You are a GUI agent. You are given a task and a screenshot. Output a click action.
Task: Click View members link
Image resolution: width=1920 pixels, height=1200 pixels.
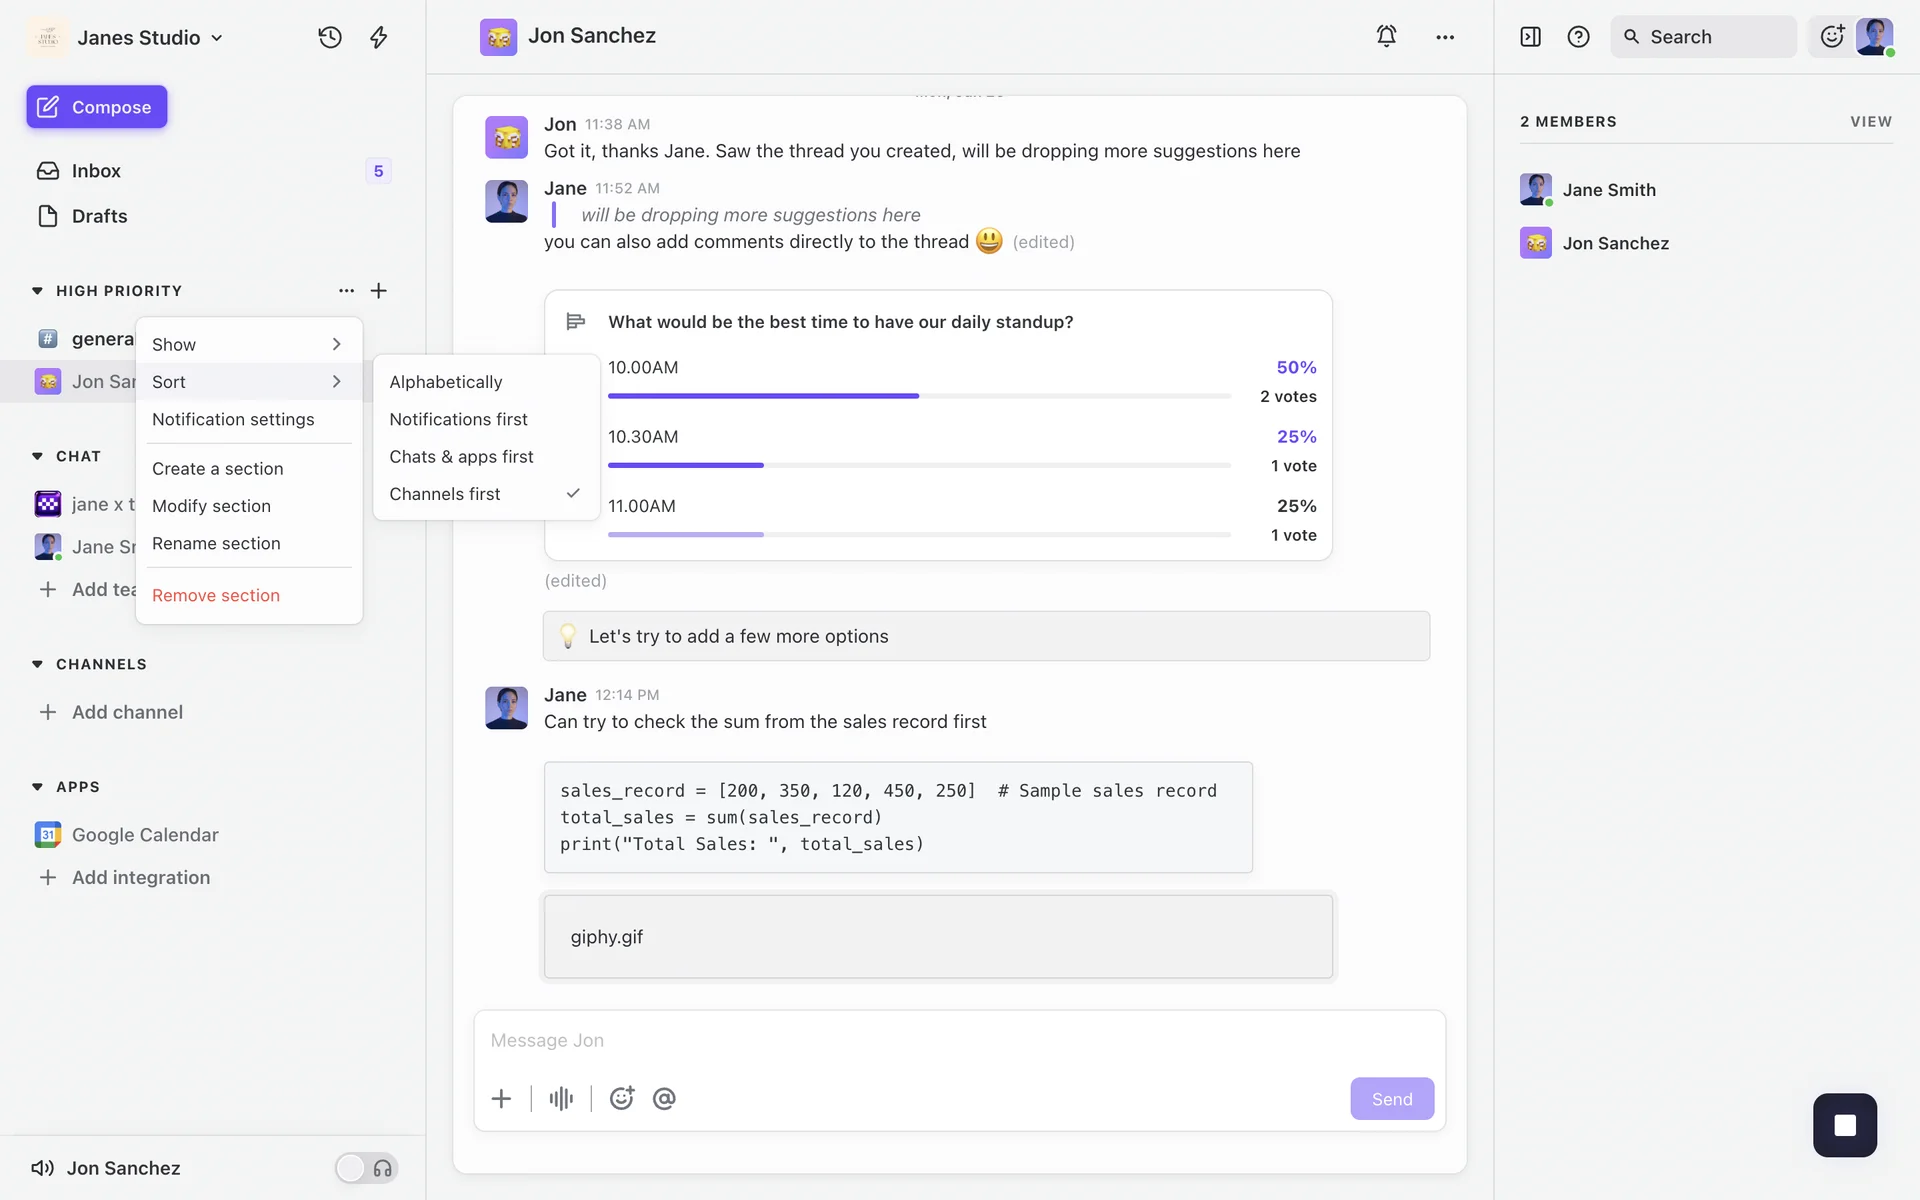pyautogui.click(x=1870, y=122)
